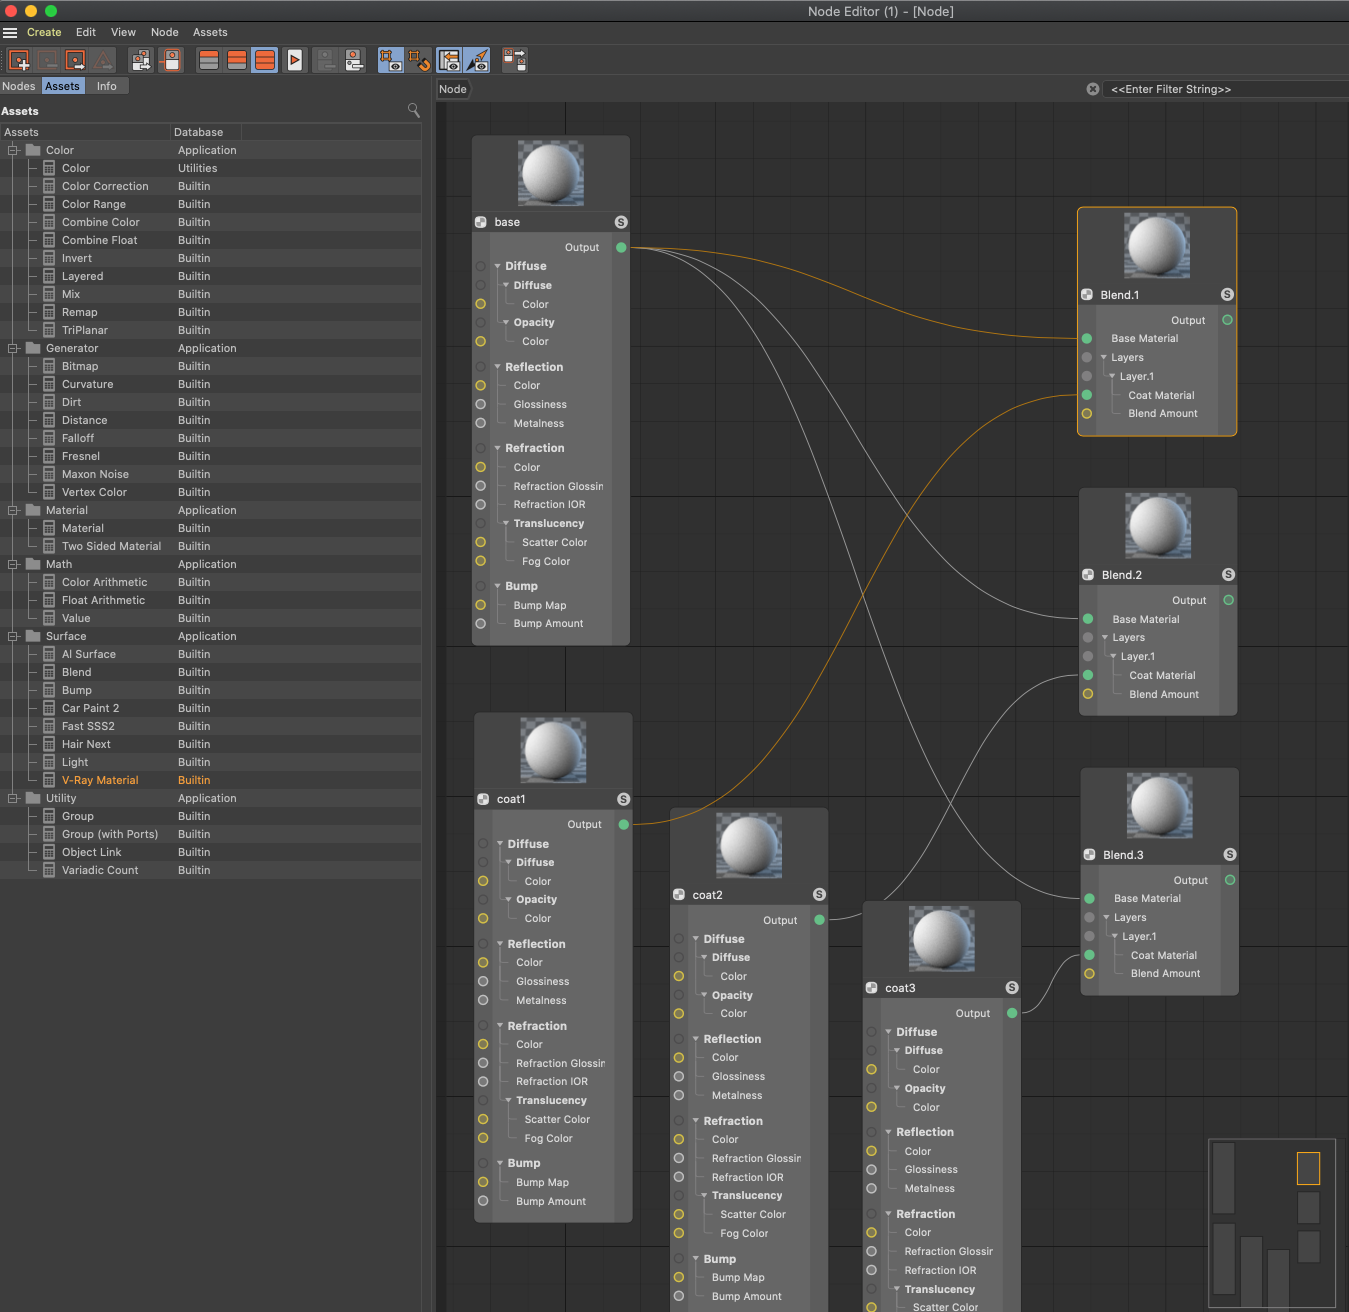This screenshot has height=1312, width=1349.
Task: Toggle the navigator arrow eye icon
Action: 478,60
